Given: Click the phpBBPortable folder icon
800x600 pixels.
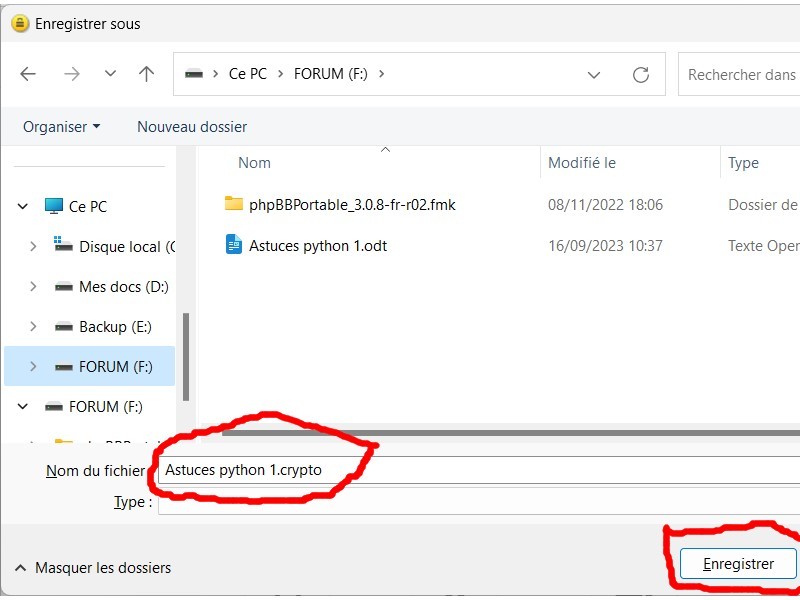Looking at the screenshot, I should pyautogui.click(x=234, y=204).
